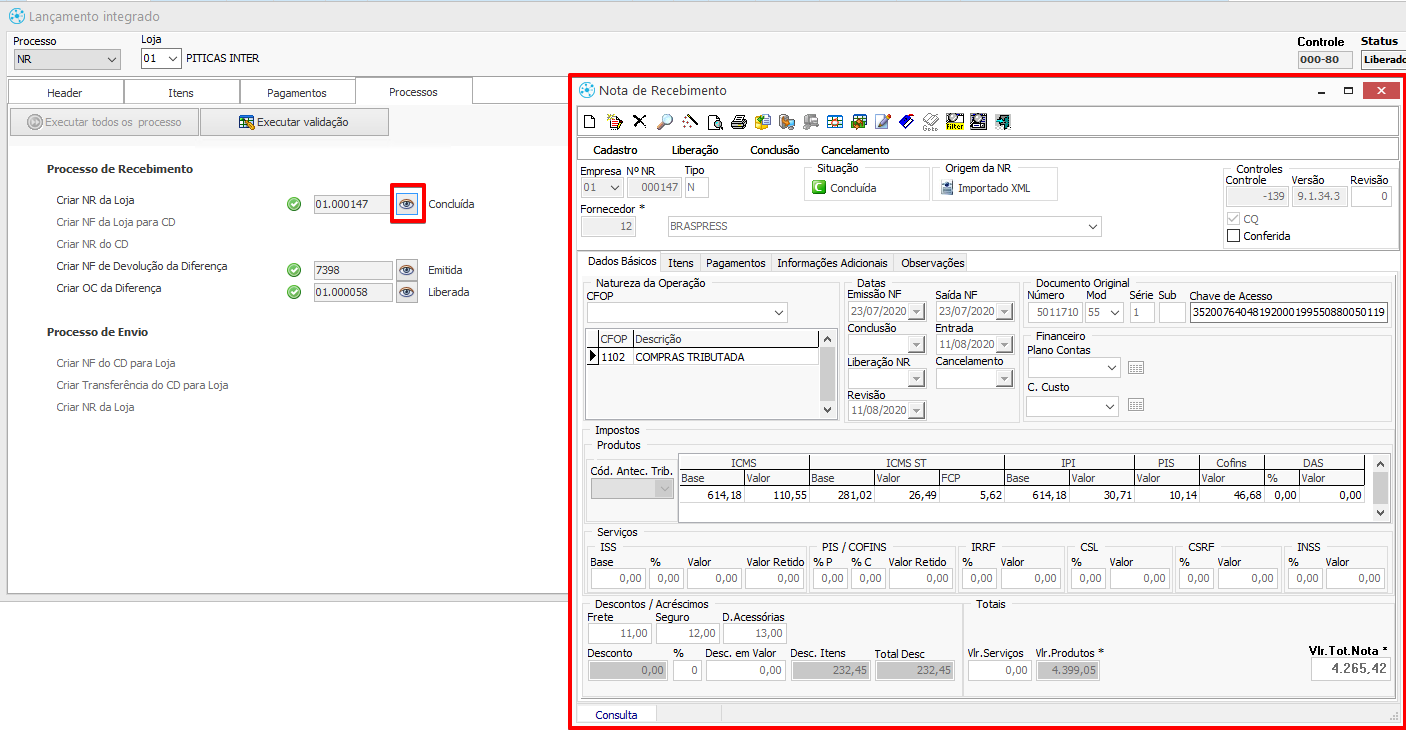Viewport: 1406px width, 730px height.
Task: Click the Executar validação button
Action: pos(294,122)
